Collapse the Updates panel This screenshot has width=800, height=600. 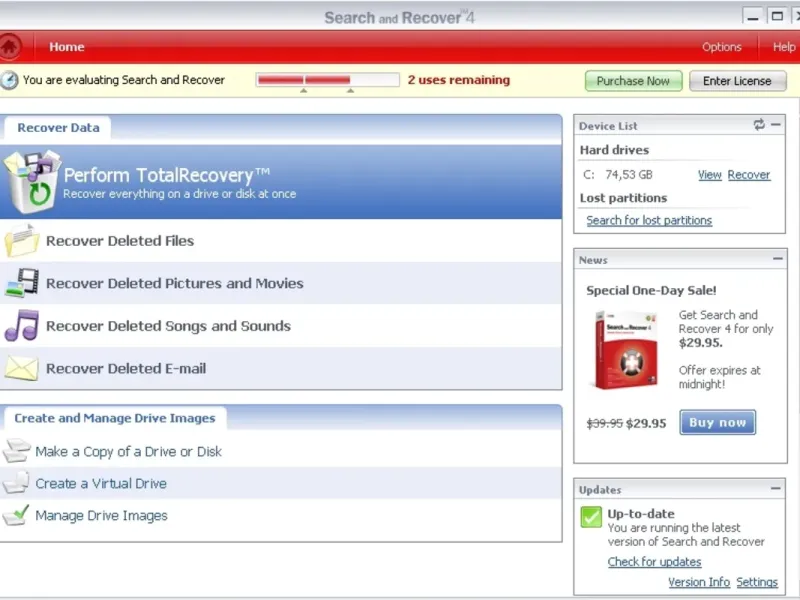point(776,488)
